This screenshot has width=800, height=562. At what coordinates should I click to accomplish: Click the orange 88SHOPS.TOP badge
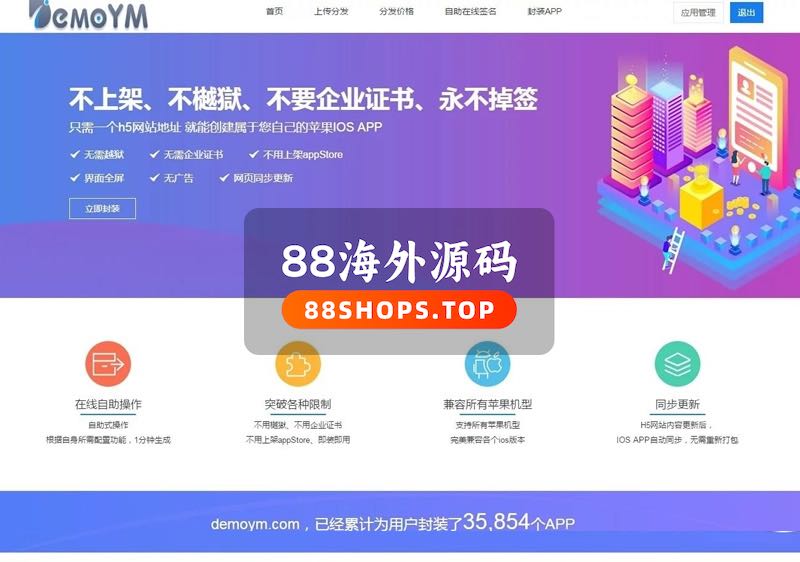tap(399, 310)
